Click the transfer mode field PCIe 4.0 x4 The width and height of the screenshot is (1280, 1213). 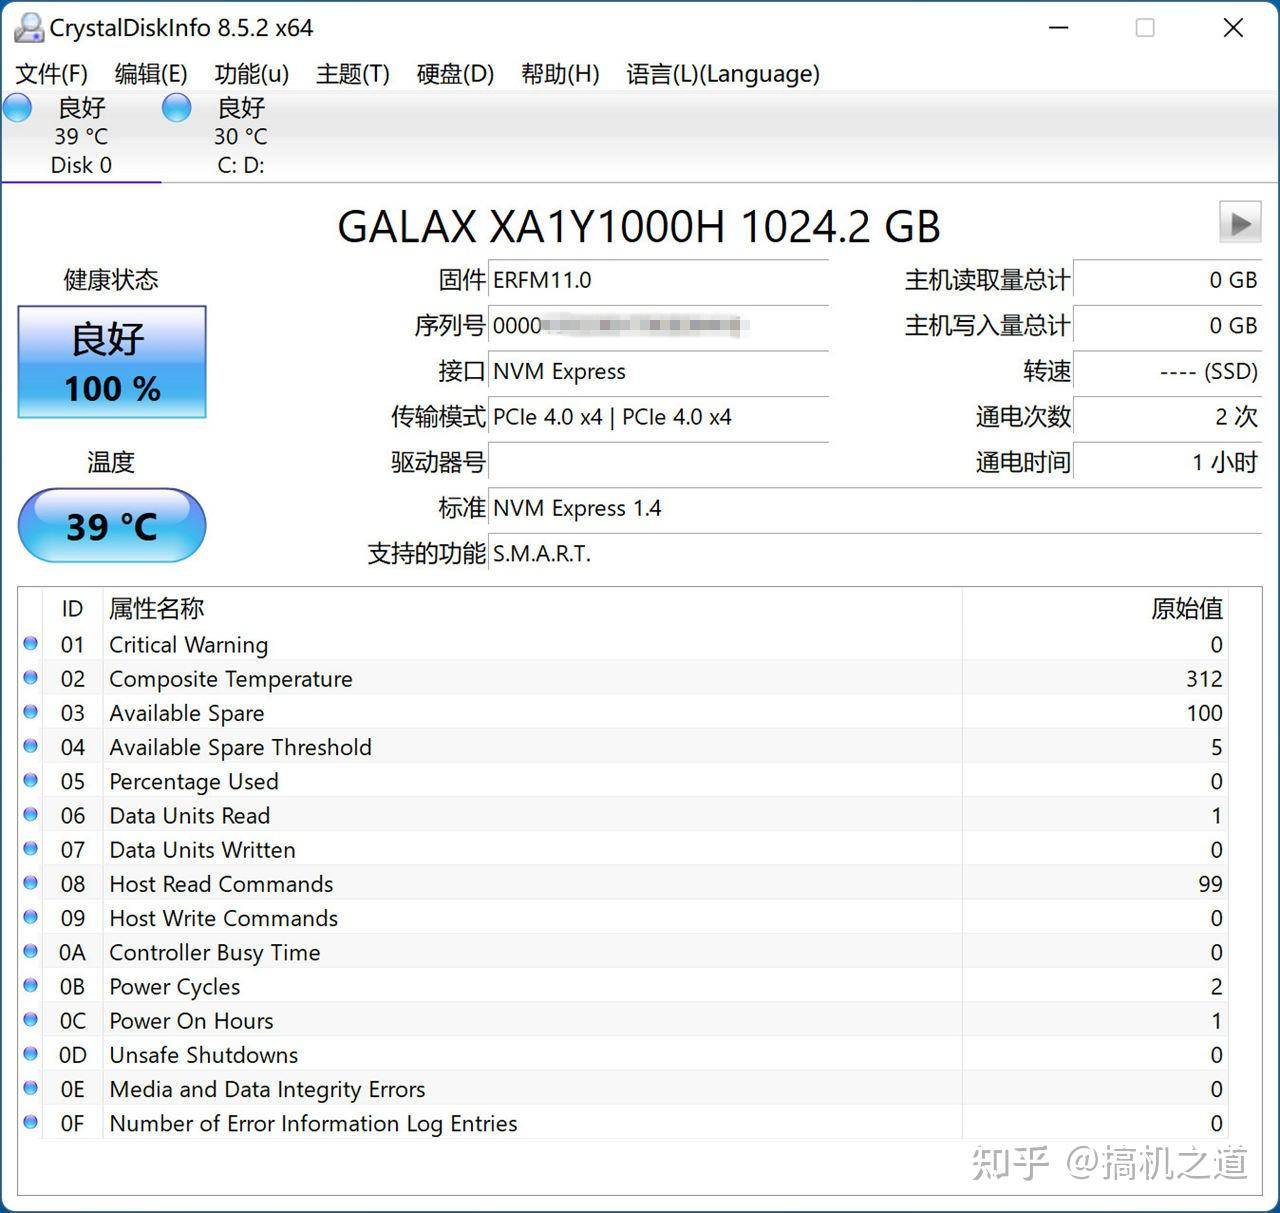tap(659, 417)
